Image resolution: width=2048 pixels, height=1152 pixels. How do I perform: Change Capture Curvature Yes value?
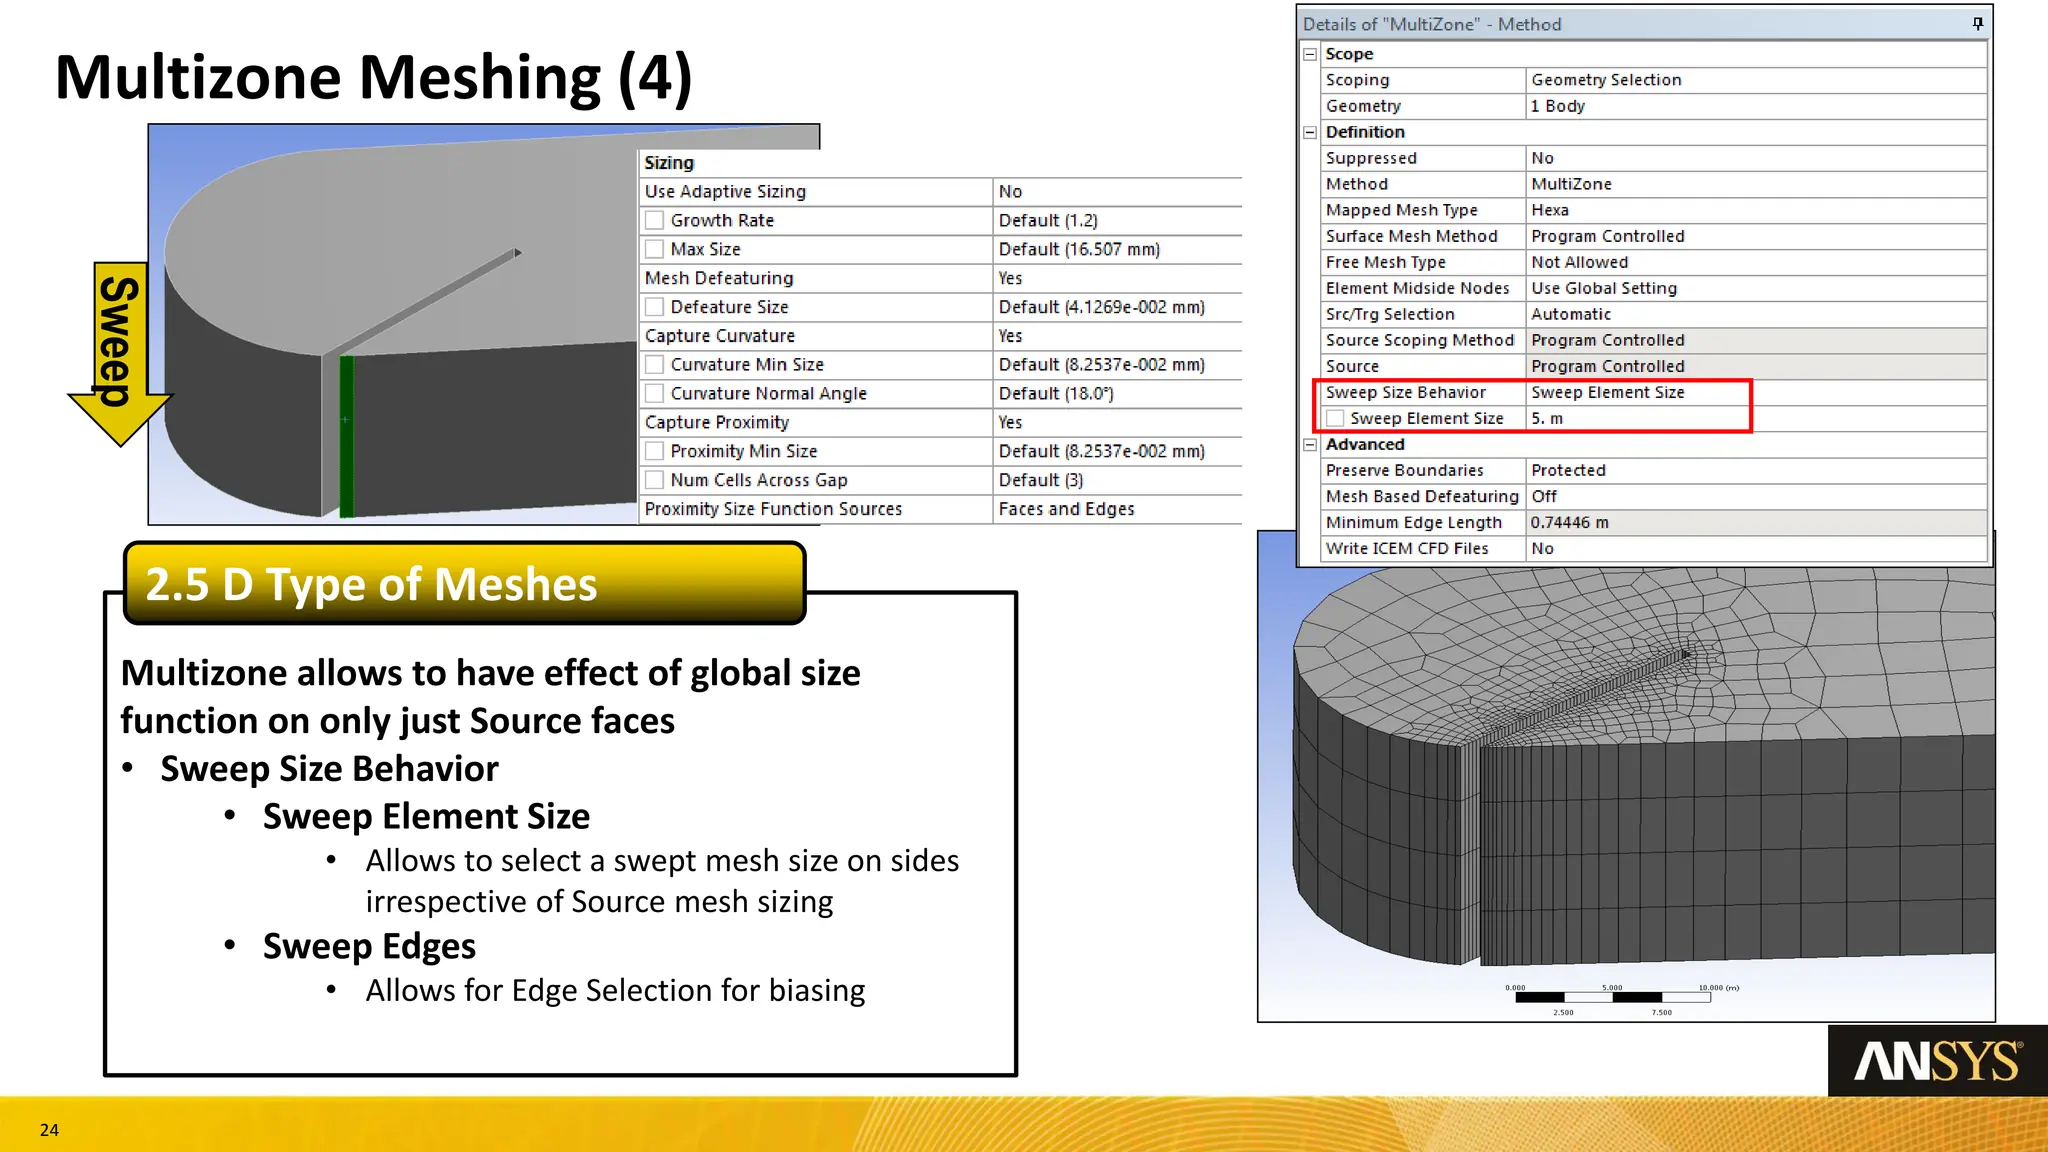1117,337
